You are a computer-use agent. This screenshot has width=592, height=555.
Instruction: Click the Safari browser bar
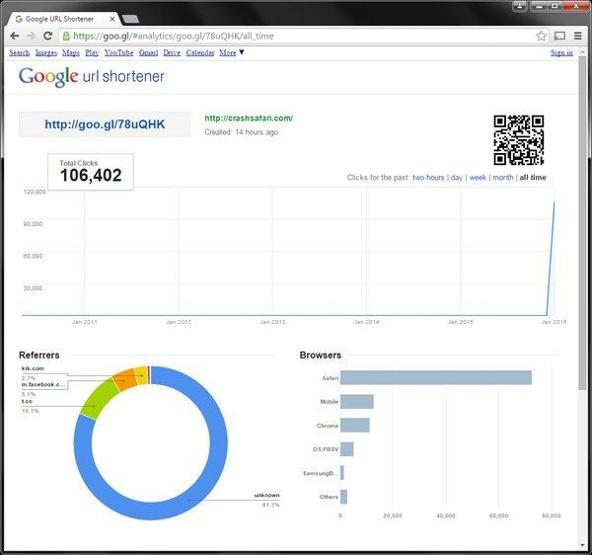[436, 378]
